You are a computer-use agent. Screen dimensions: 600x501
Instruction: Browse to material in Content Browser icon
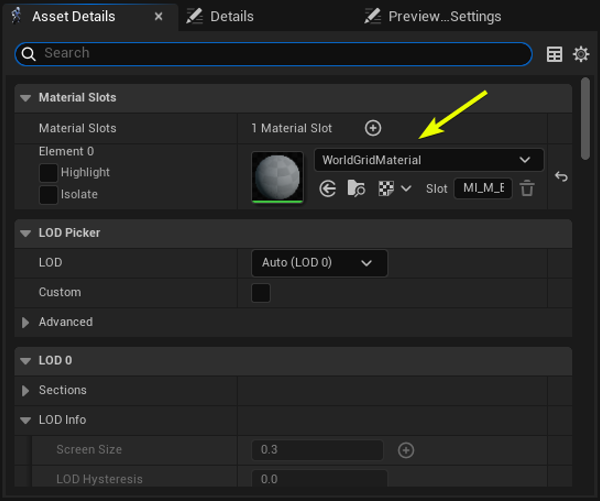(x=356, y=189)
